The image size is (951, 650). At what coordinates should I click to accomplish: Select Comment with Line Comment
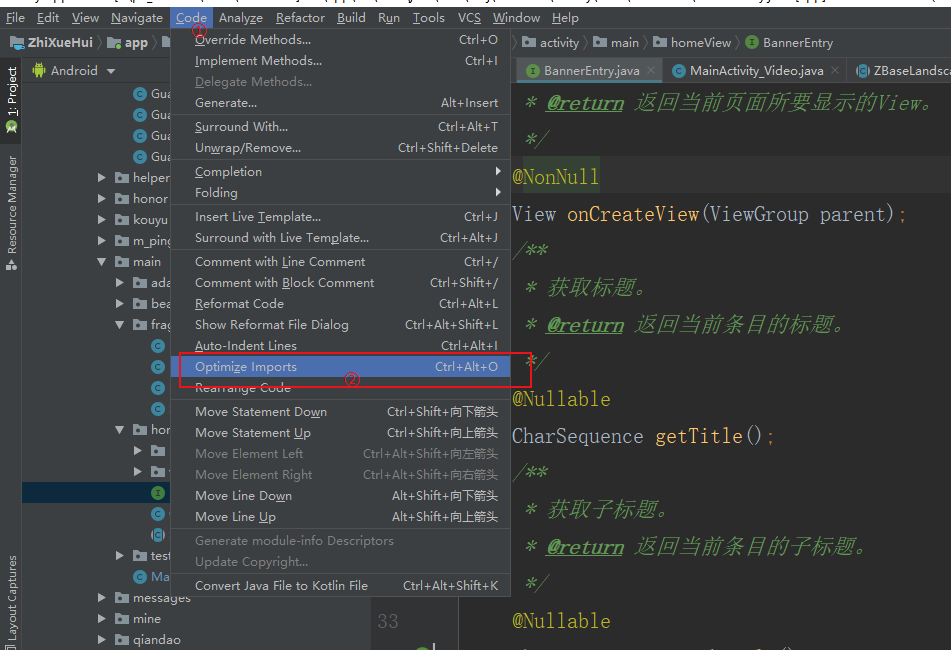tap(340, 261)
